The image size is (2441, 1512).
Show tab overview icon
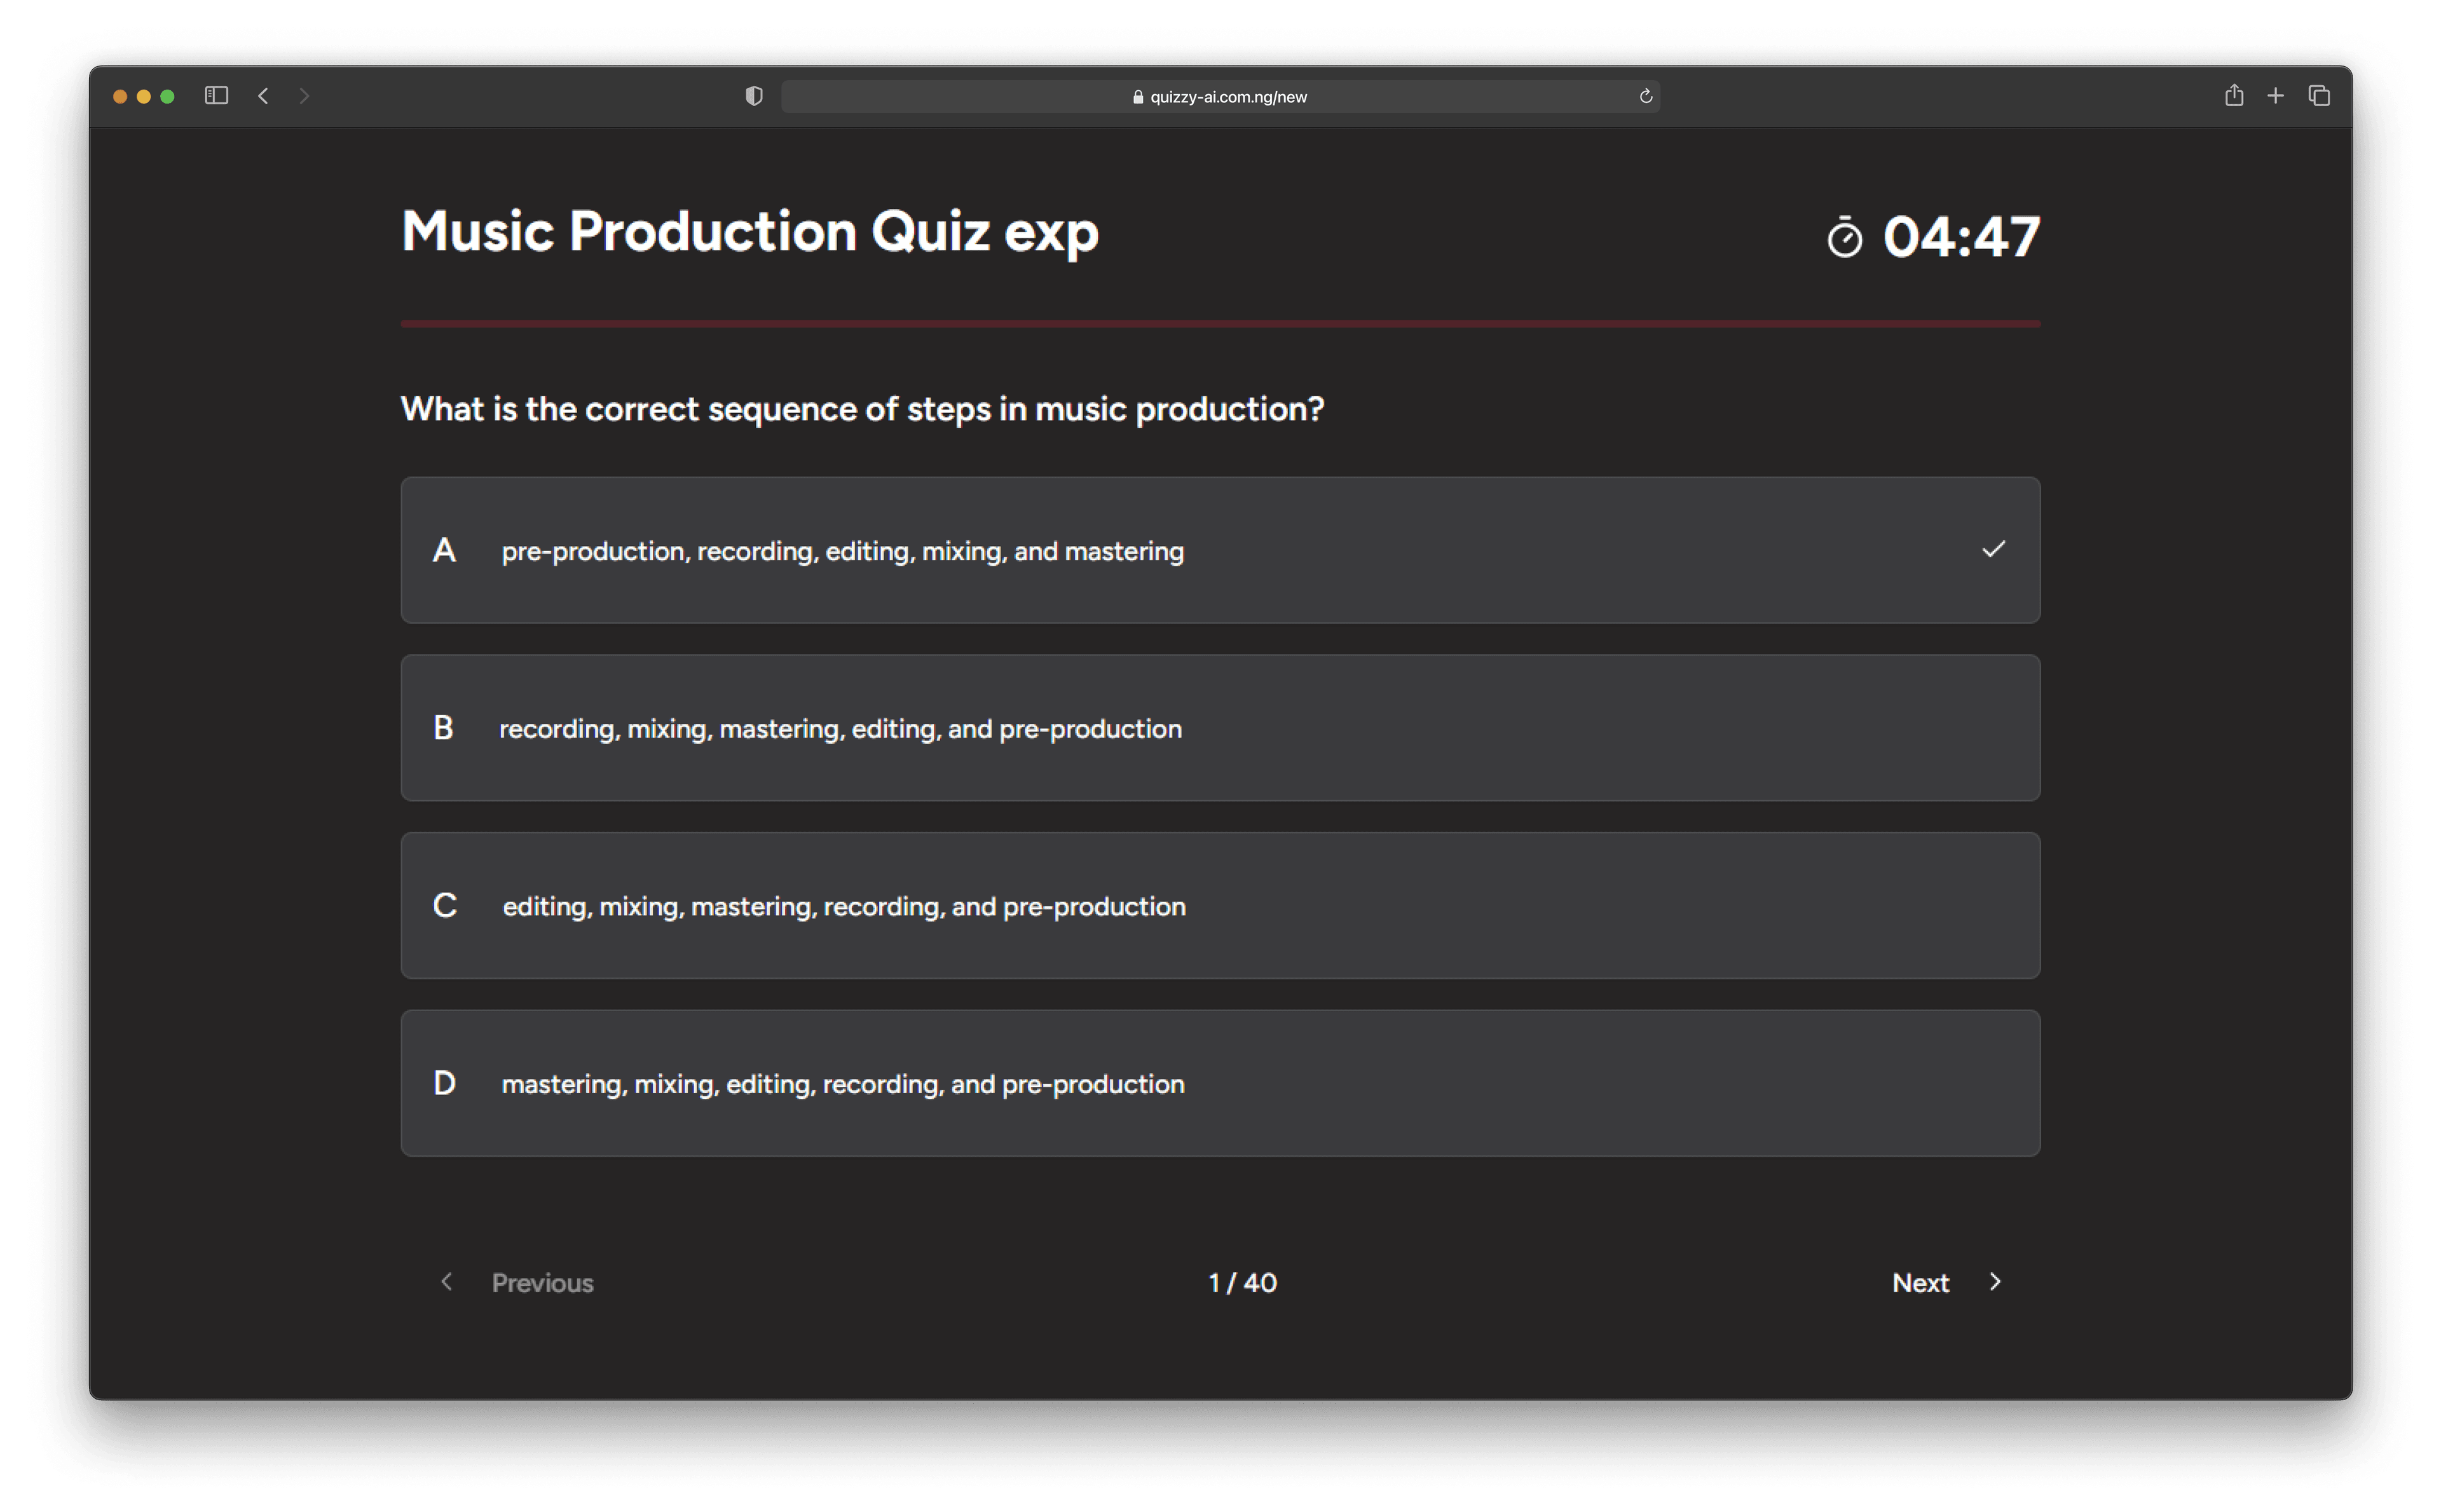(2318, 96)
